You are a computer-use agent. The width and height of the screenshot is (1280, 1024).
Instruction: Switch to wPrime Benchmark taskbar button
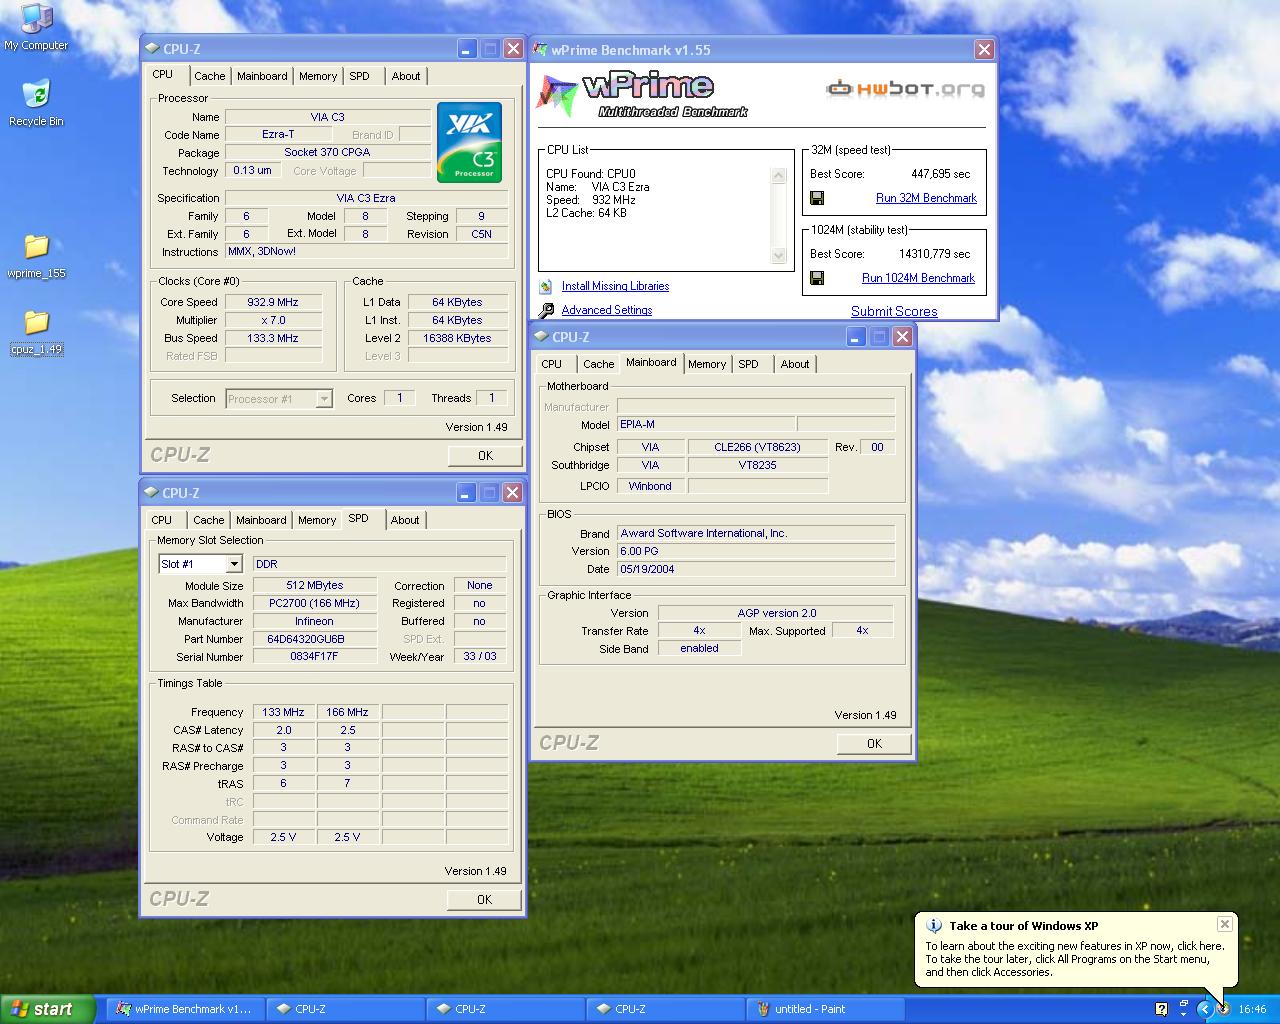(x=184, y=1009)
